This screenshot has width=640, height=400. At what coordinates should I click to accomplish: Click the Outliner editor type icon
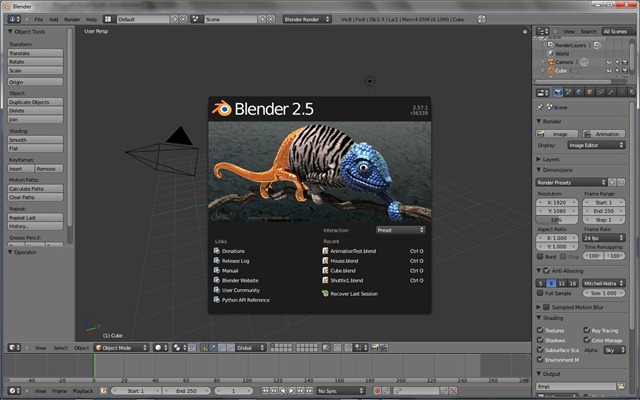[x=542, y=31]
